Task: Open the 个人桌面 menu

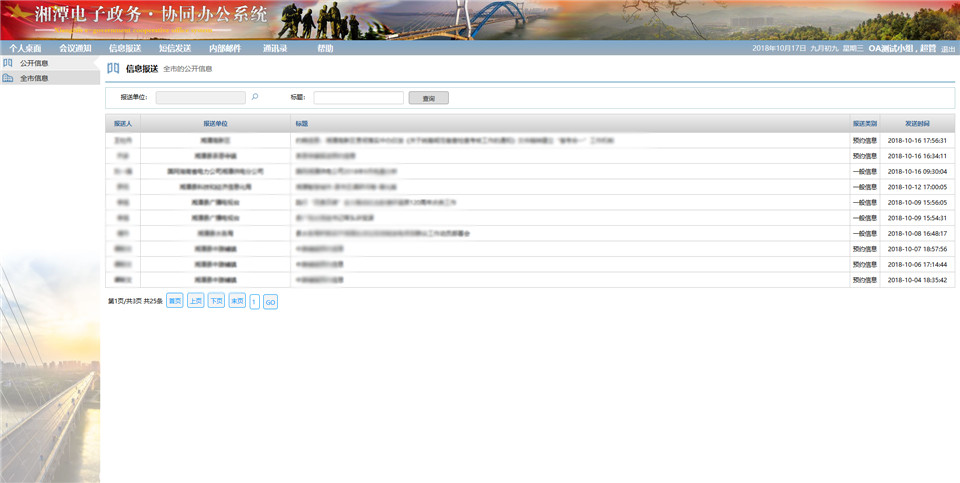Action: pyautogui.click(x=25, y=48)
